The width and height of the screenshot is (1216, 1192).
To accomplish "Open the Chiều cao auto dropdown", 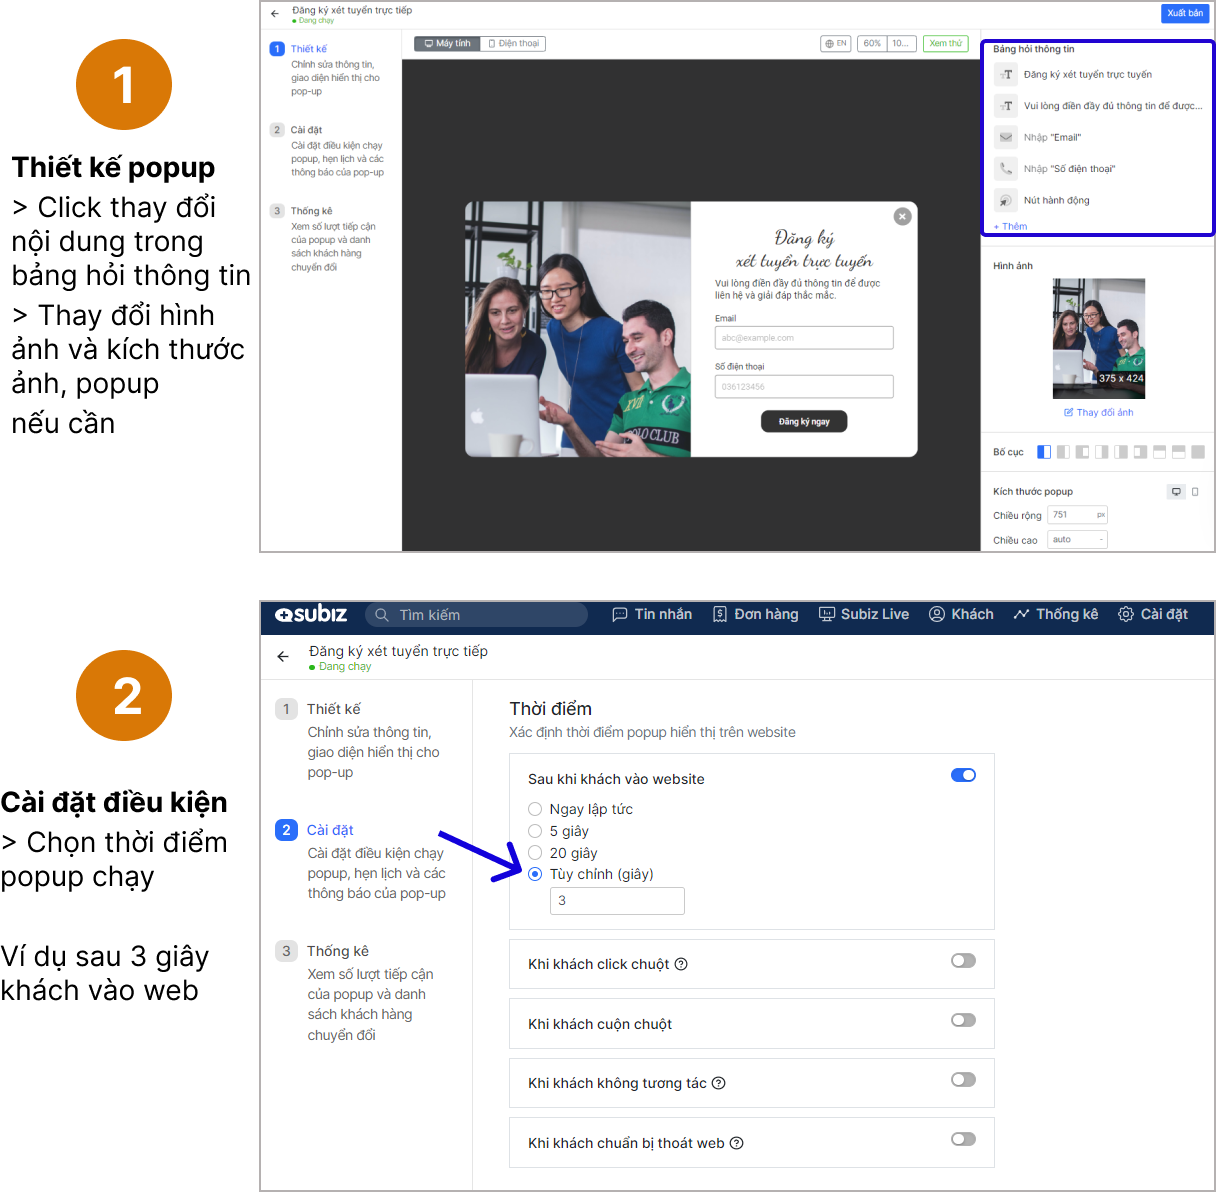I will point(1077,540).
